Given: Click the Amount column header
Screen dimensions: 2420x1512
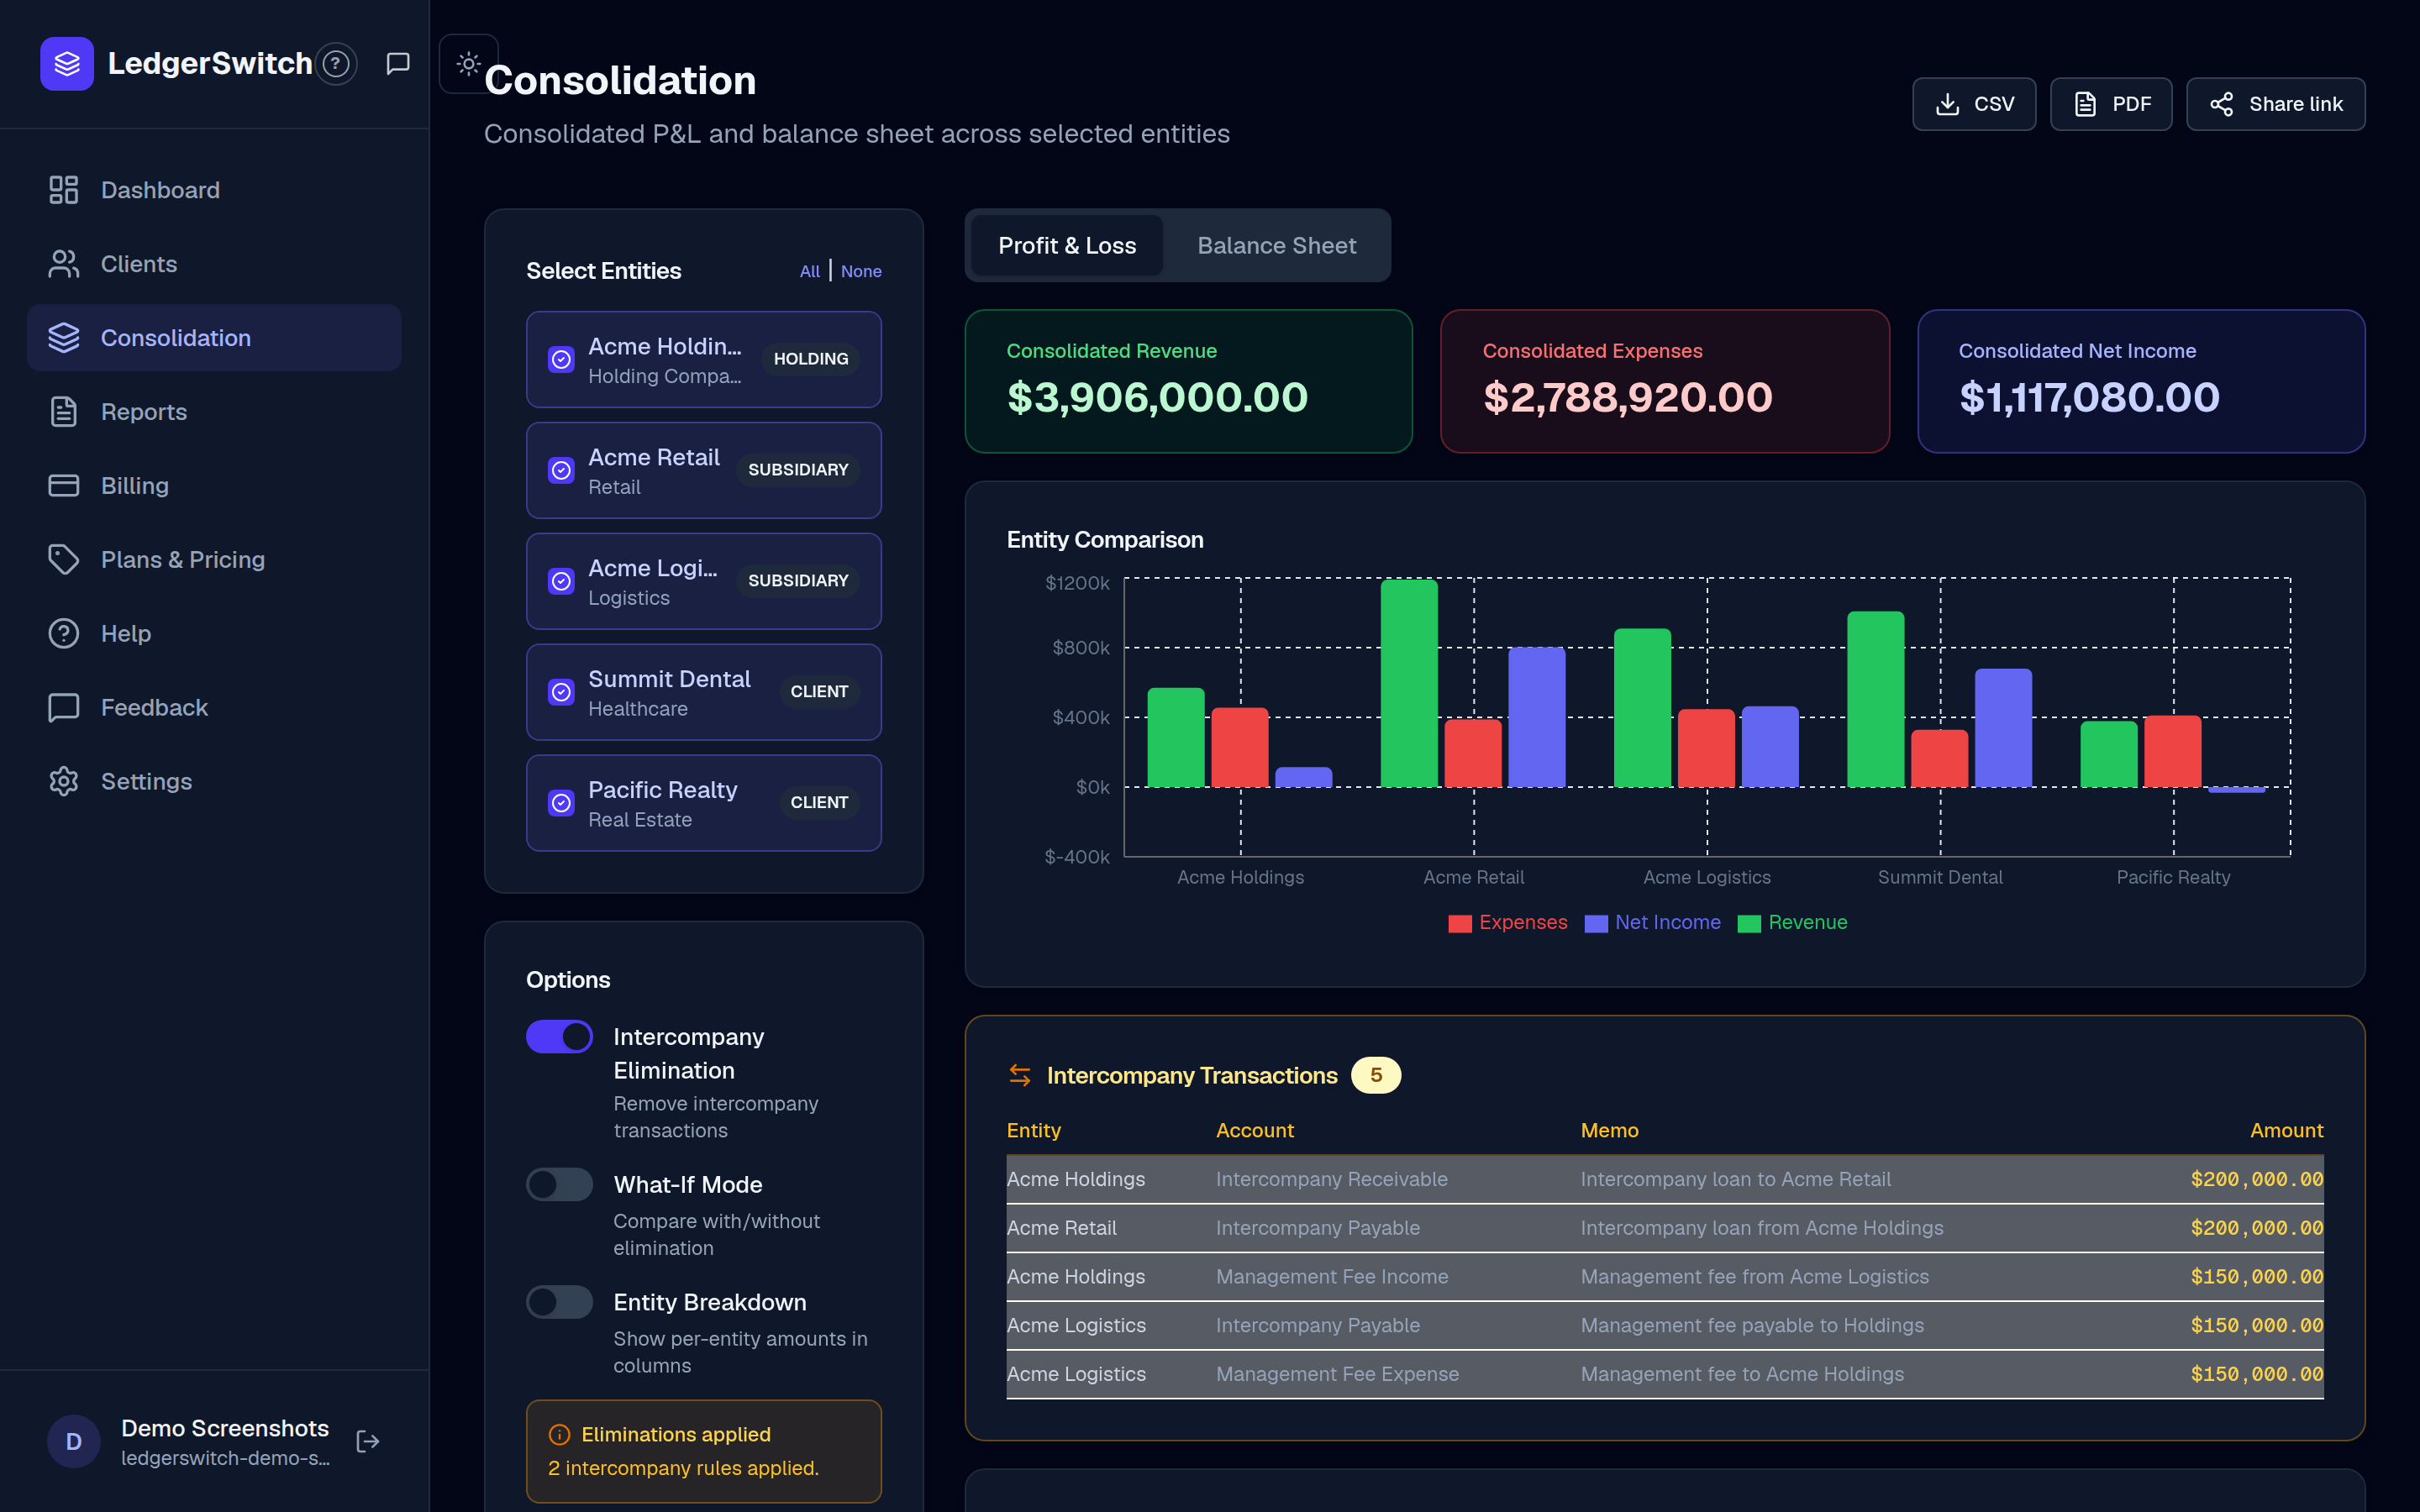Looking at the screenshot, I should pyautogui.click(x=2286, y=1130).
